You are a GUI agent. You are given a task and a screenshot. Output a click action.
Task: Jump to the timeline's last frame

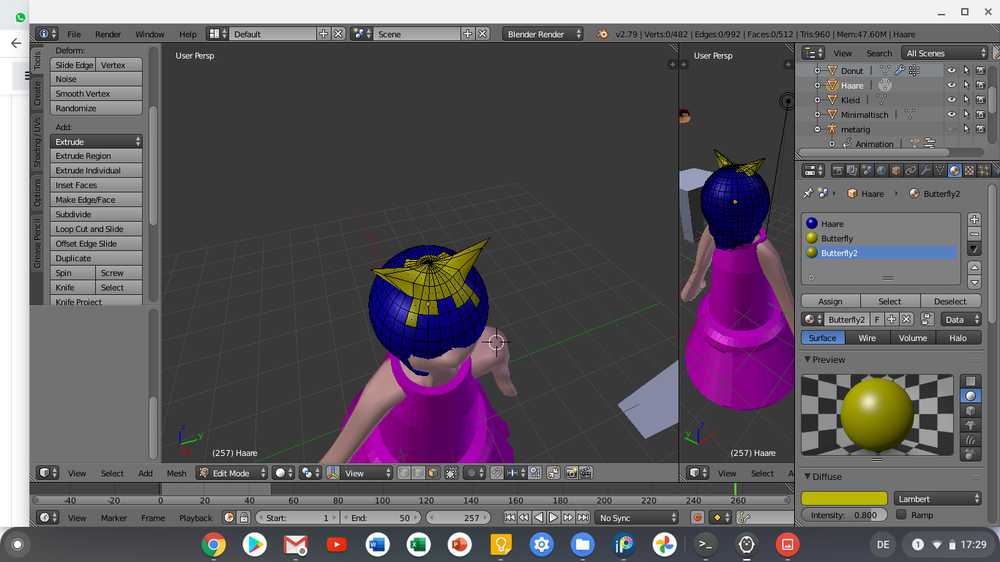(583, 517)
